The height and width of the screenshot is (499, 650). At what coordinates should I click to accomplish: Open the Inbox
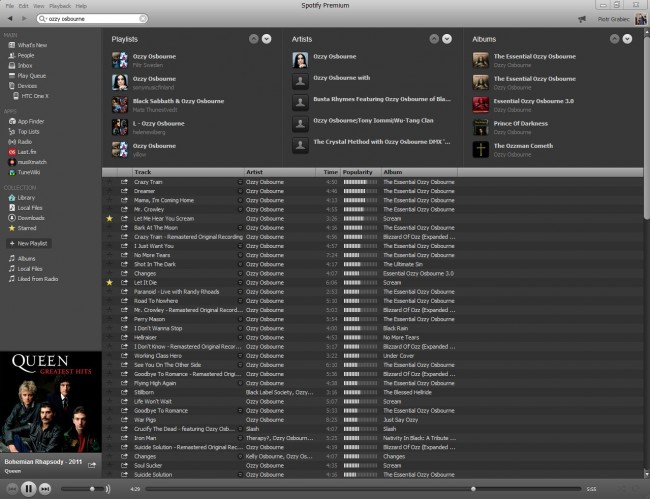pos(21,65)
